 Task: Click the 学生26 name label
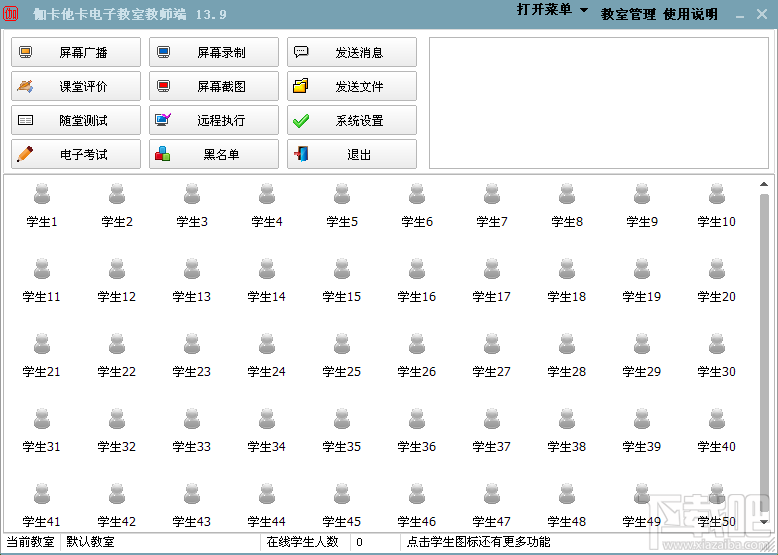417,371
